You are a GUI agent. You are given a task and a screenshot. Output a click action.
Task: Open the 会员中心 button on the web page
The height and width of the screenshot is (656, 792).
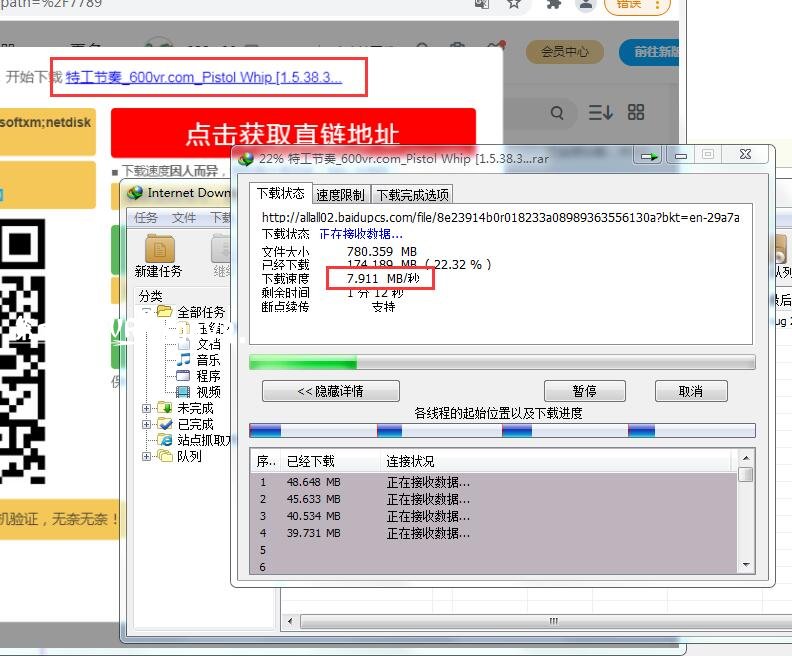pos(565,52)
